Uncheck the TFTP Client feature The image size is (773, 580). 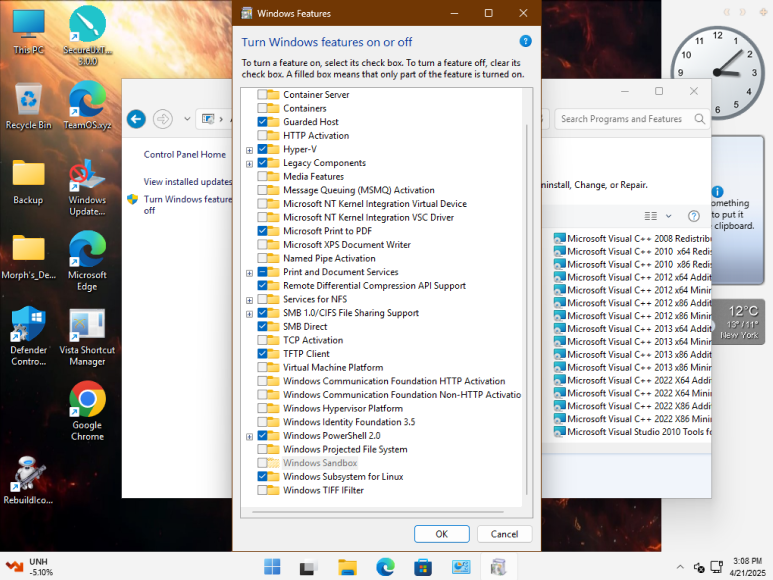(x=262, y=353)
